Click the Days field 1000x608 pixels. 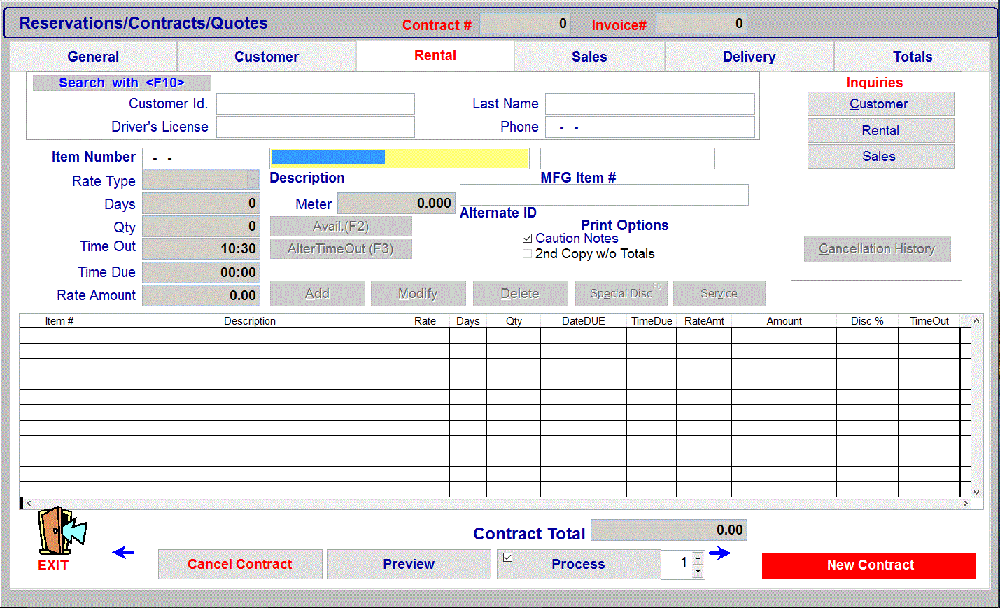[200, 204]
